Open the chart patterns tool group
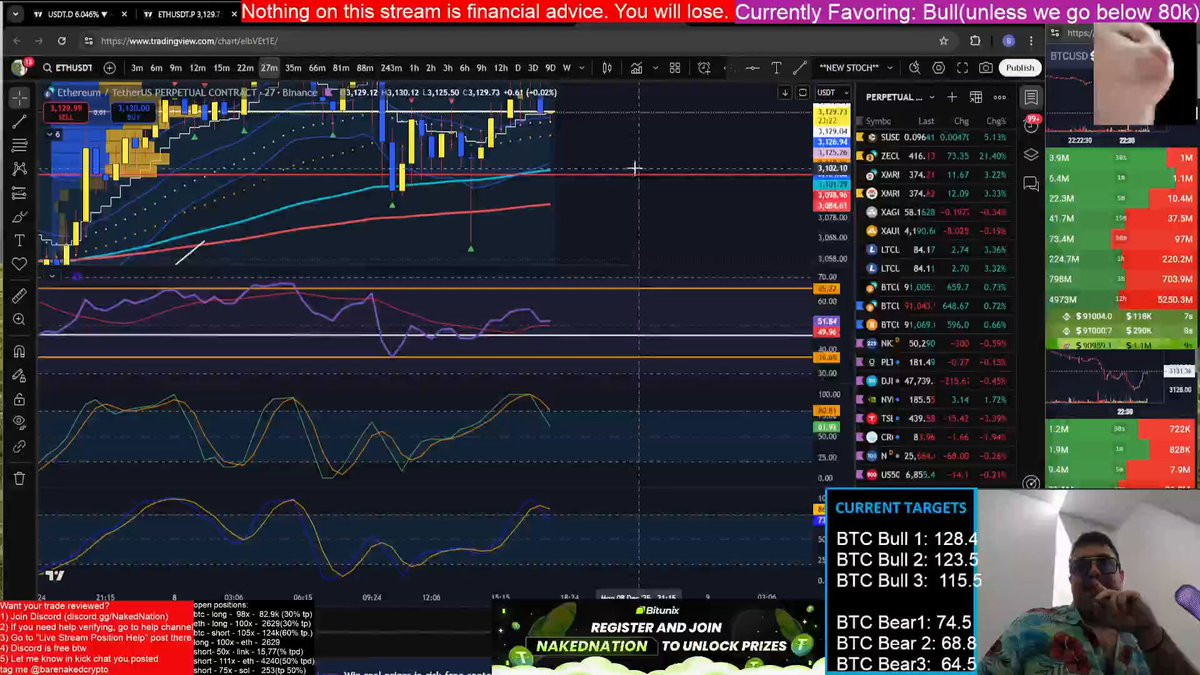1200x675 pixels. [19, 169]
